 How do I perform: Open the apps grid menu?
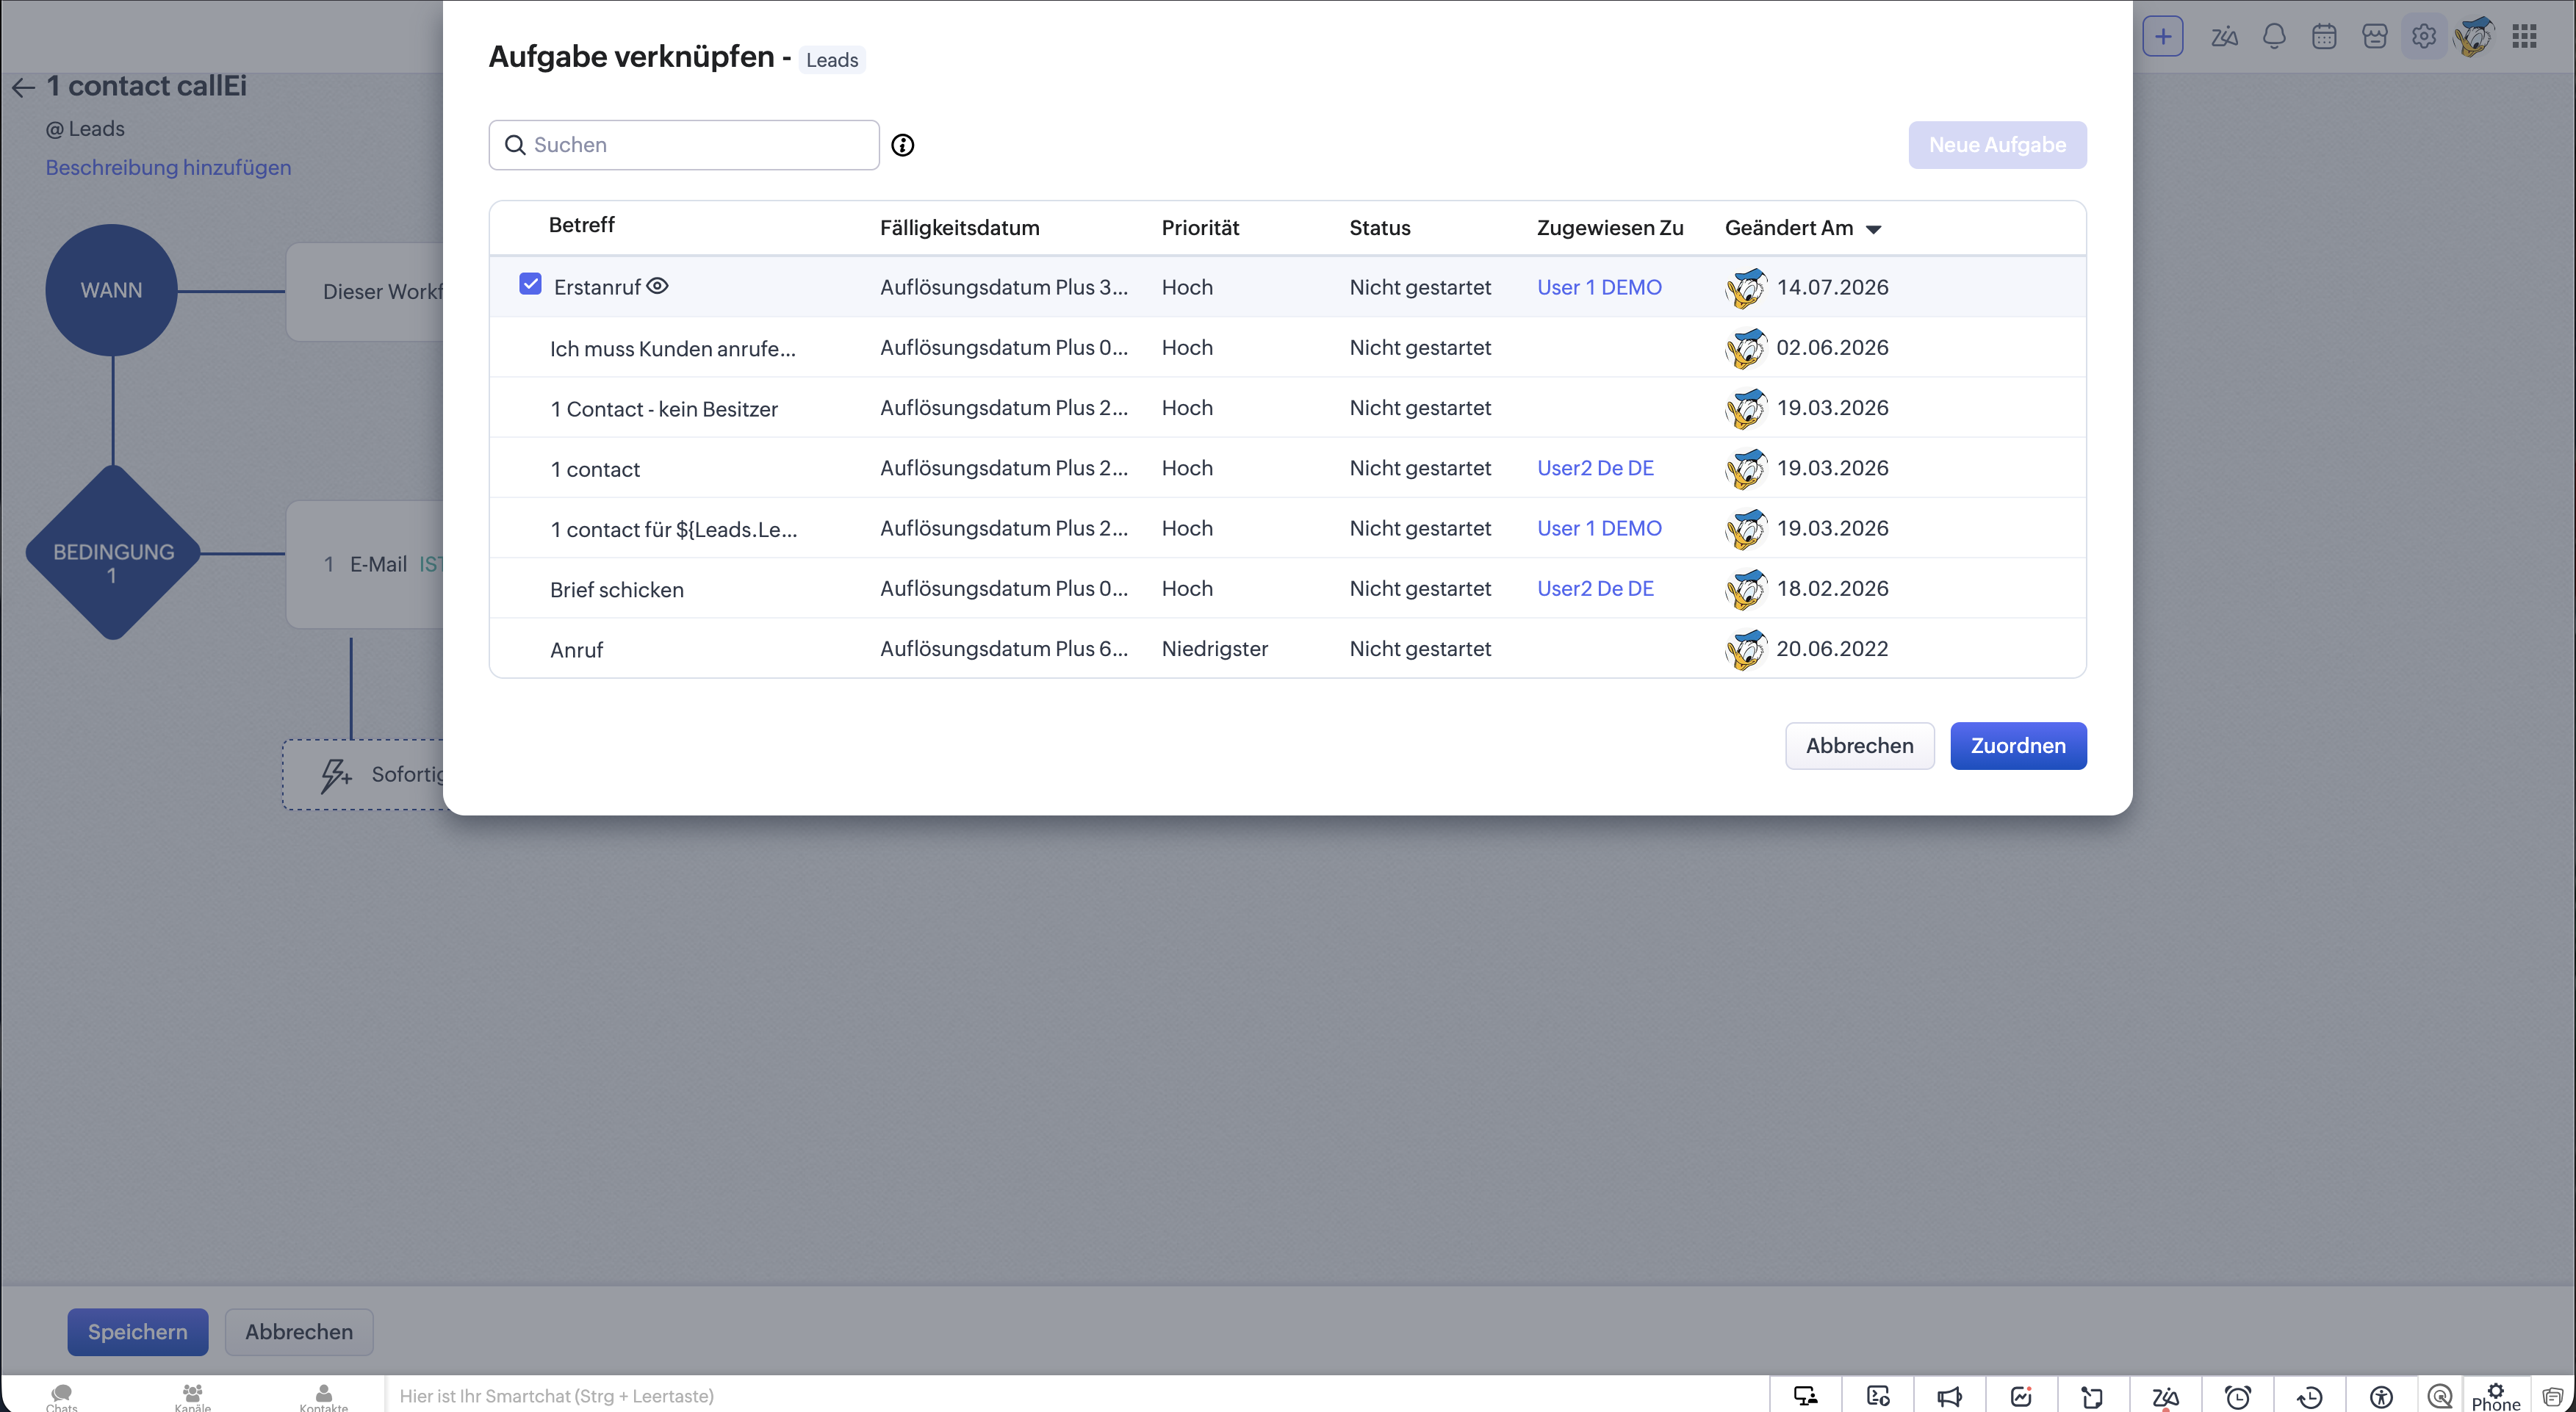(x=2525, y=37)
